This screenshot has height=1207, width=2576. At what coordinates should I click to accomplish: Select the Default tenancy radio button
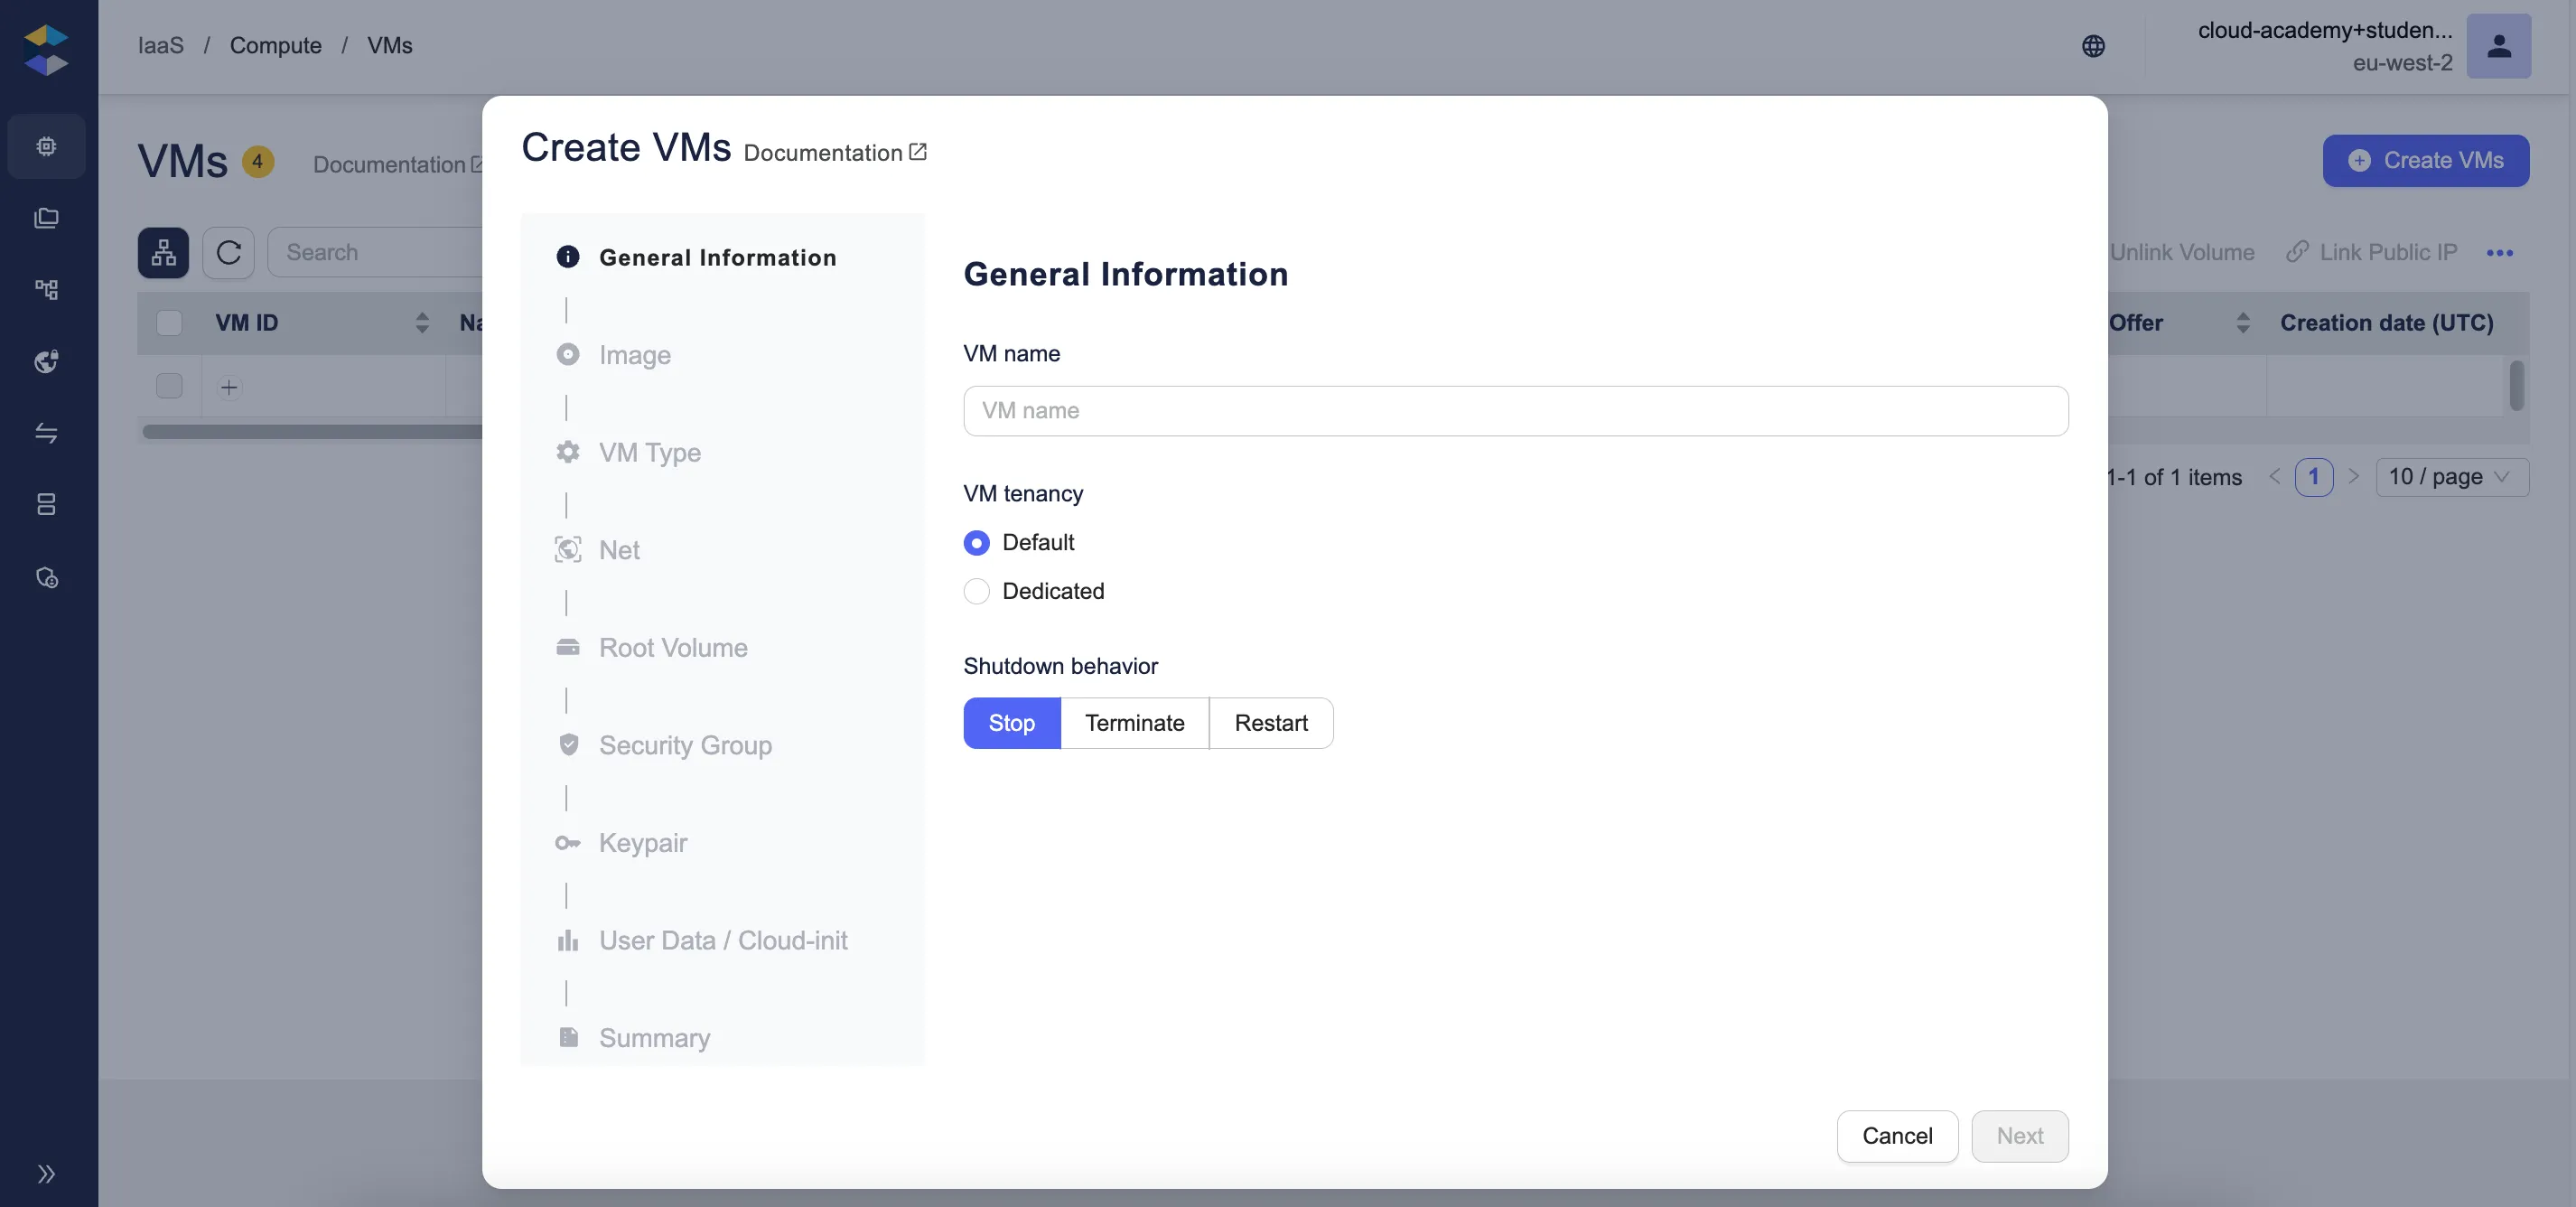pos(976,542)
